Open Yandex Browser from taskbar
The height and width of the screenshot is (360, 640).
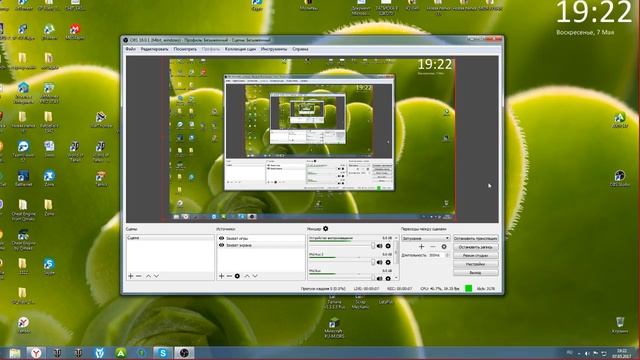36,353
